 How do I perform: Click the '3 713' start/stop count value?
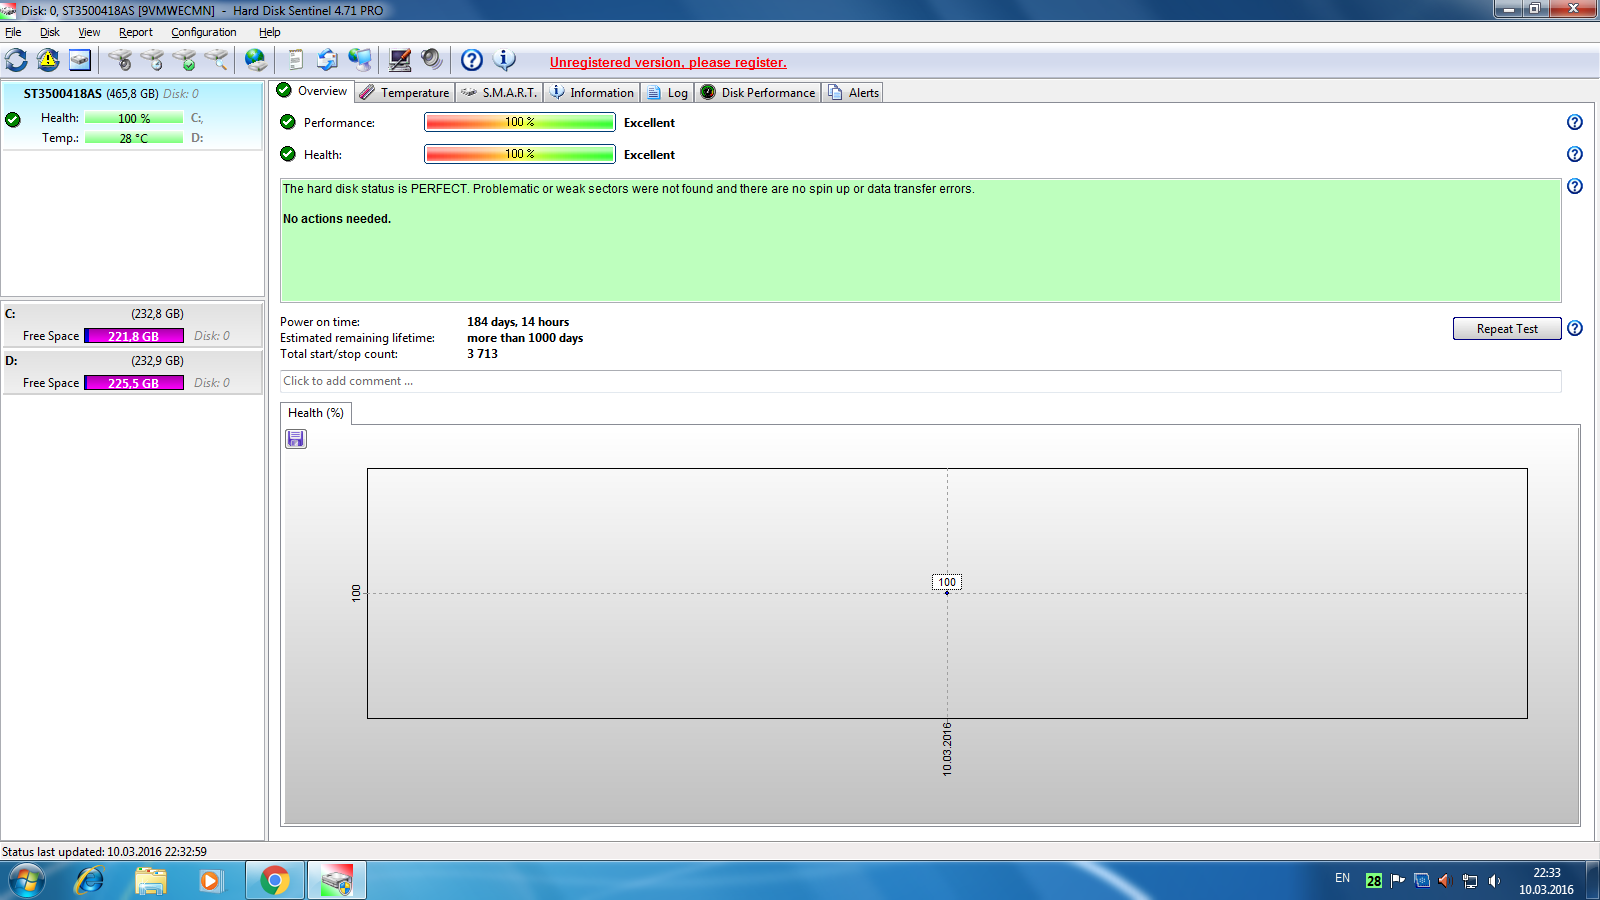(x=482, y=354)
